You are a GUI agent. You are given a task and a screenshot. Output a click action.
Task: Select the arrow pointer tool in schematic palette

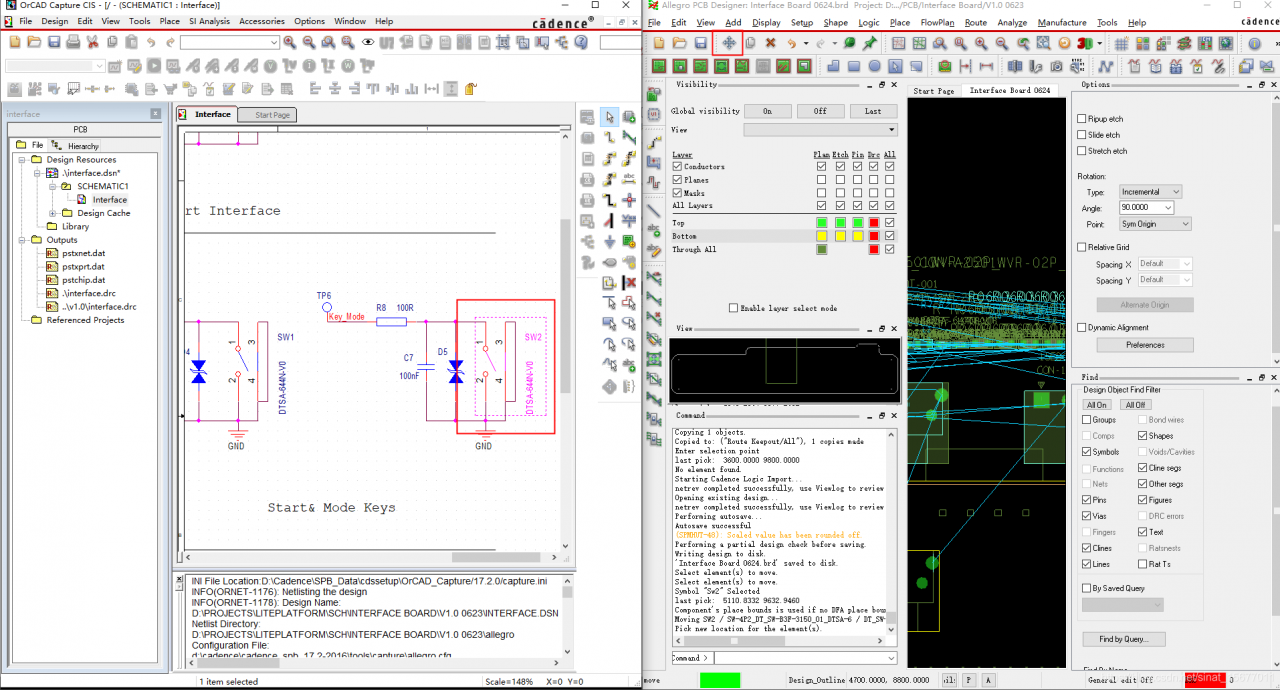point(609,117)
